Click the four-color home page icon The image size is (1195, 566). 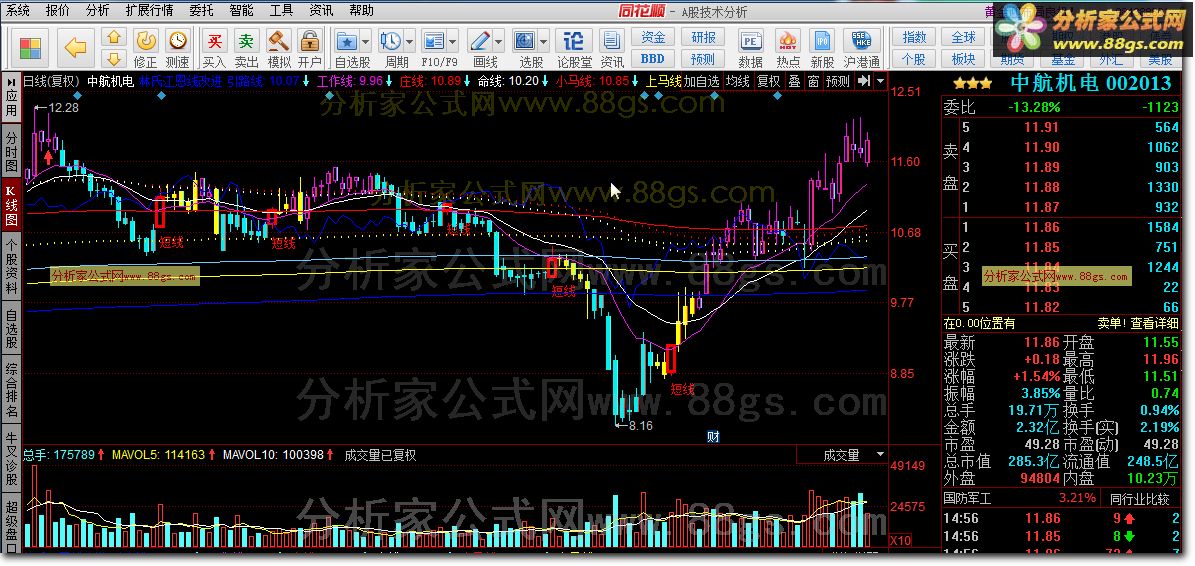30,48
